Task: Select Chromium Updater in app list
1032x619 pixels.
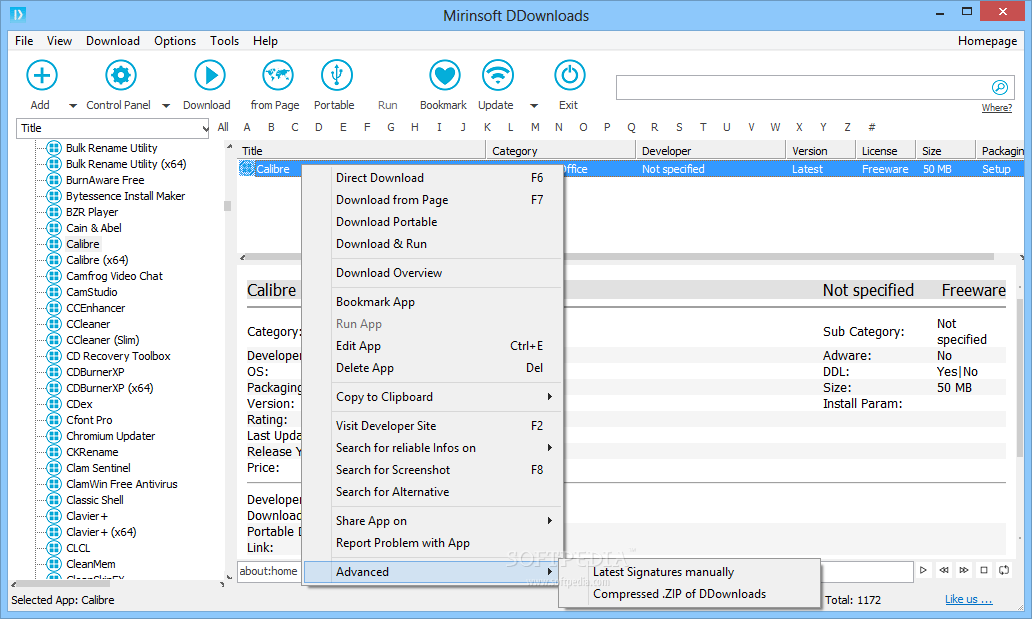Action: pyautogui.click(x=111, y=436)
